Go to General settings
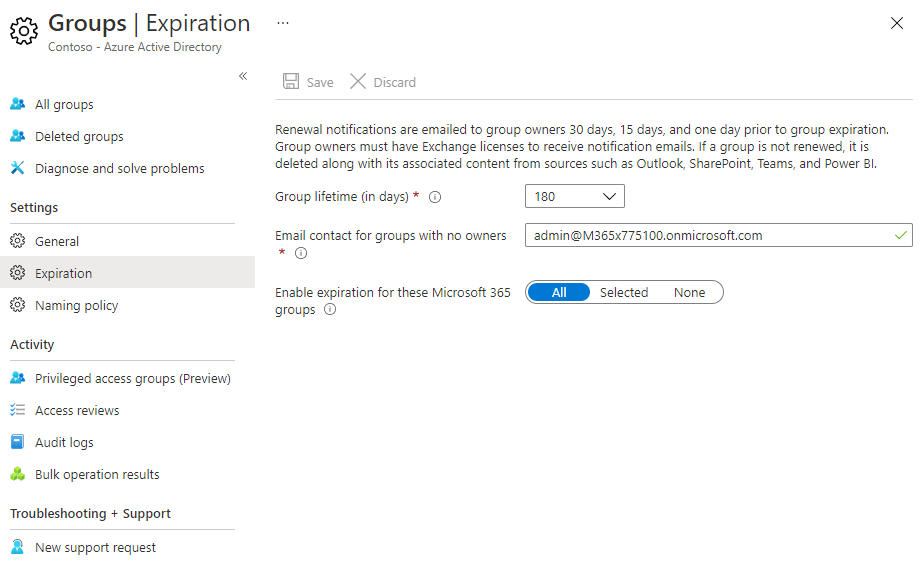921x565 pixels. pos(57,241)
